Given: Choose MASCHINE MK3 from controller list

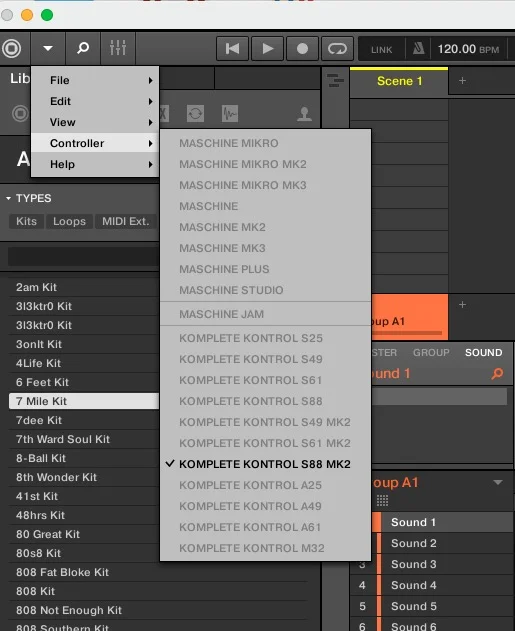Looking at the screenshot, I should pyautogui.click(x=266, y=248).
